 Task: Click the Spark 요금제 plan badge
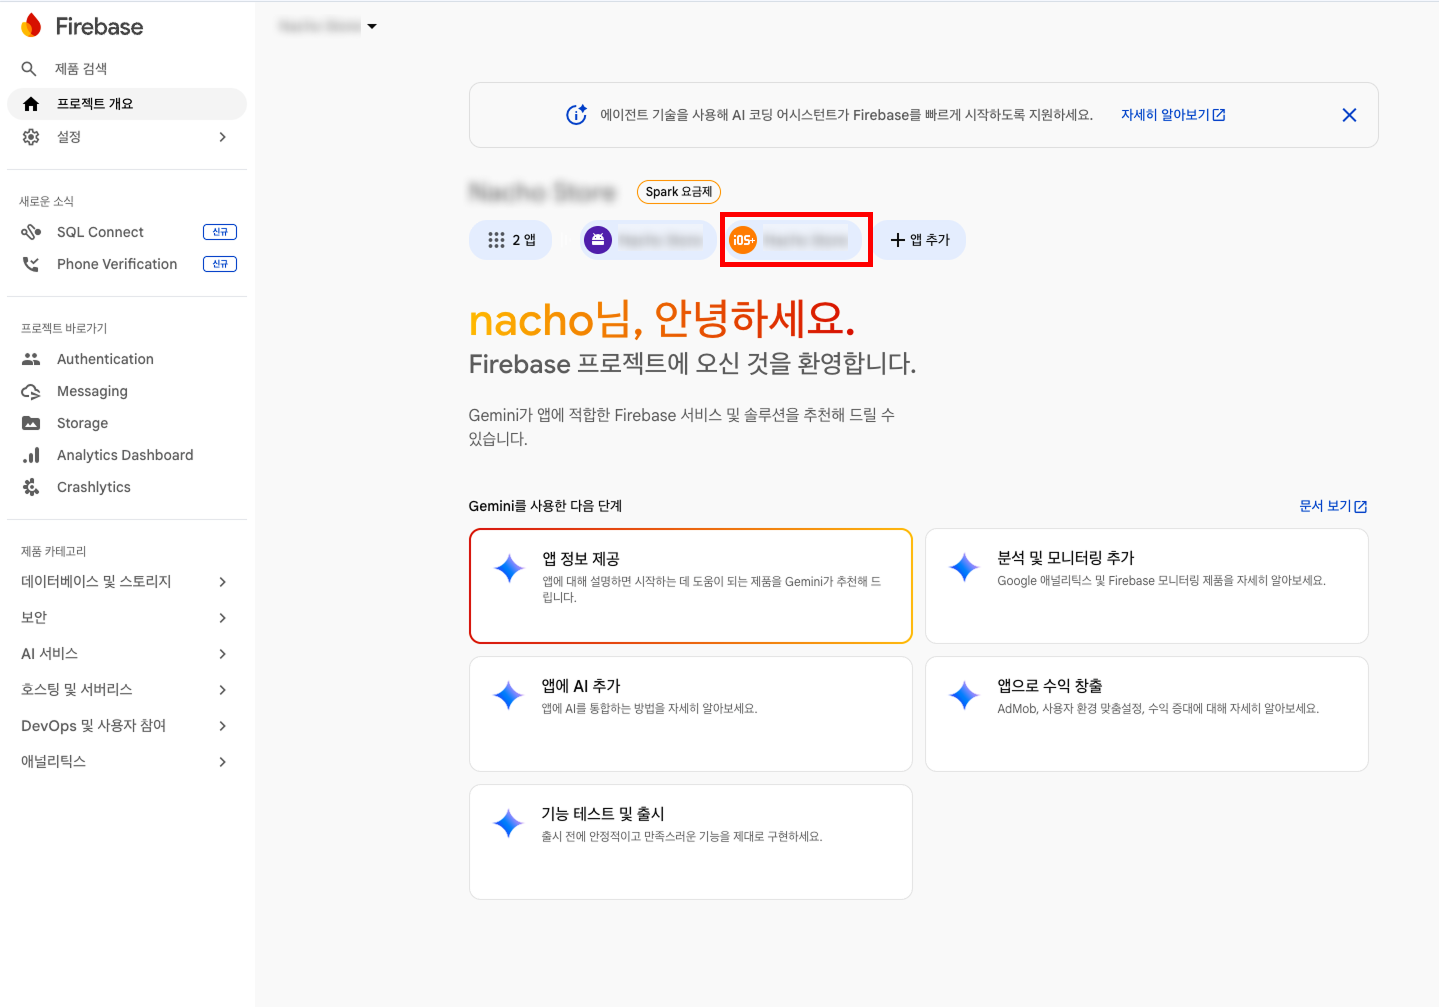[679, 192]
